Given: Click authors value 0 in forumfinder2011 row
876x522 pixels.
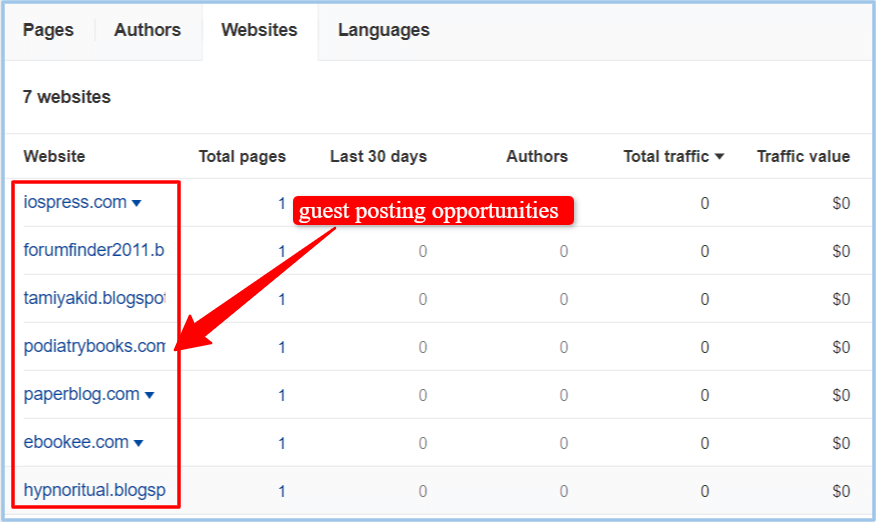Looking at the screenshot, I should 564,251.
